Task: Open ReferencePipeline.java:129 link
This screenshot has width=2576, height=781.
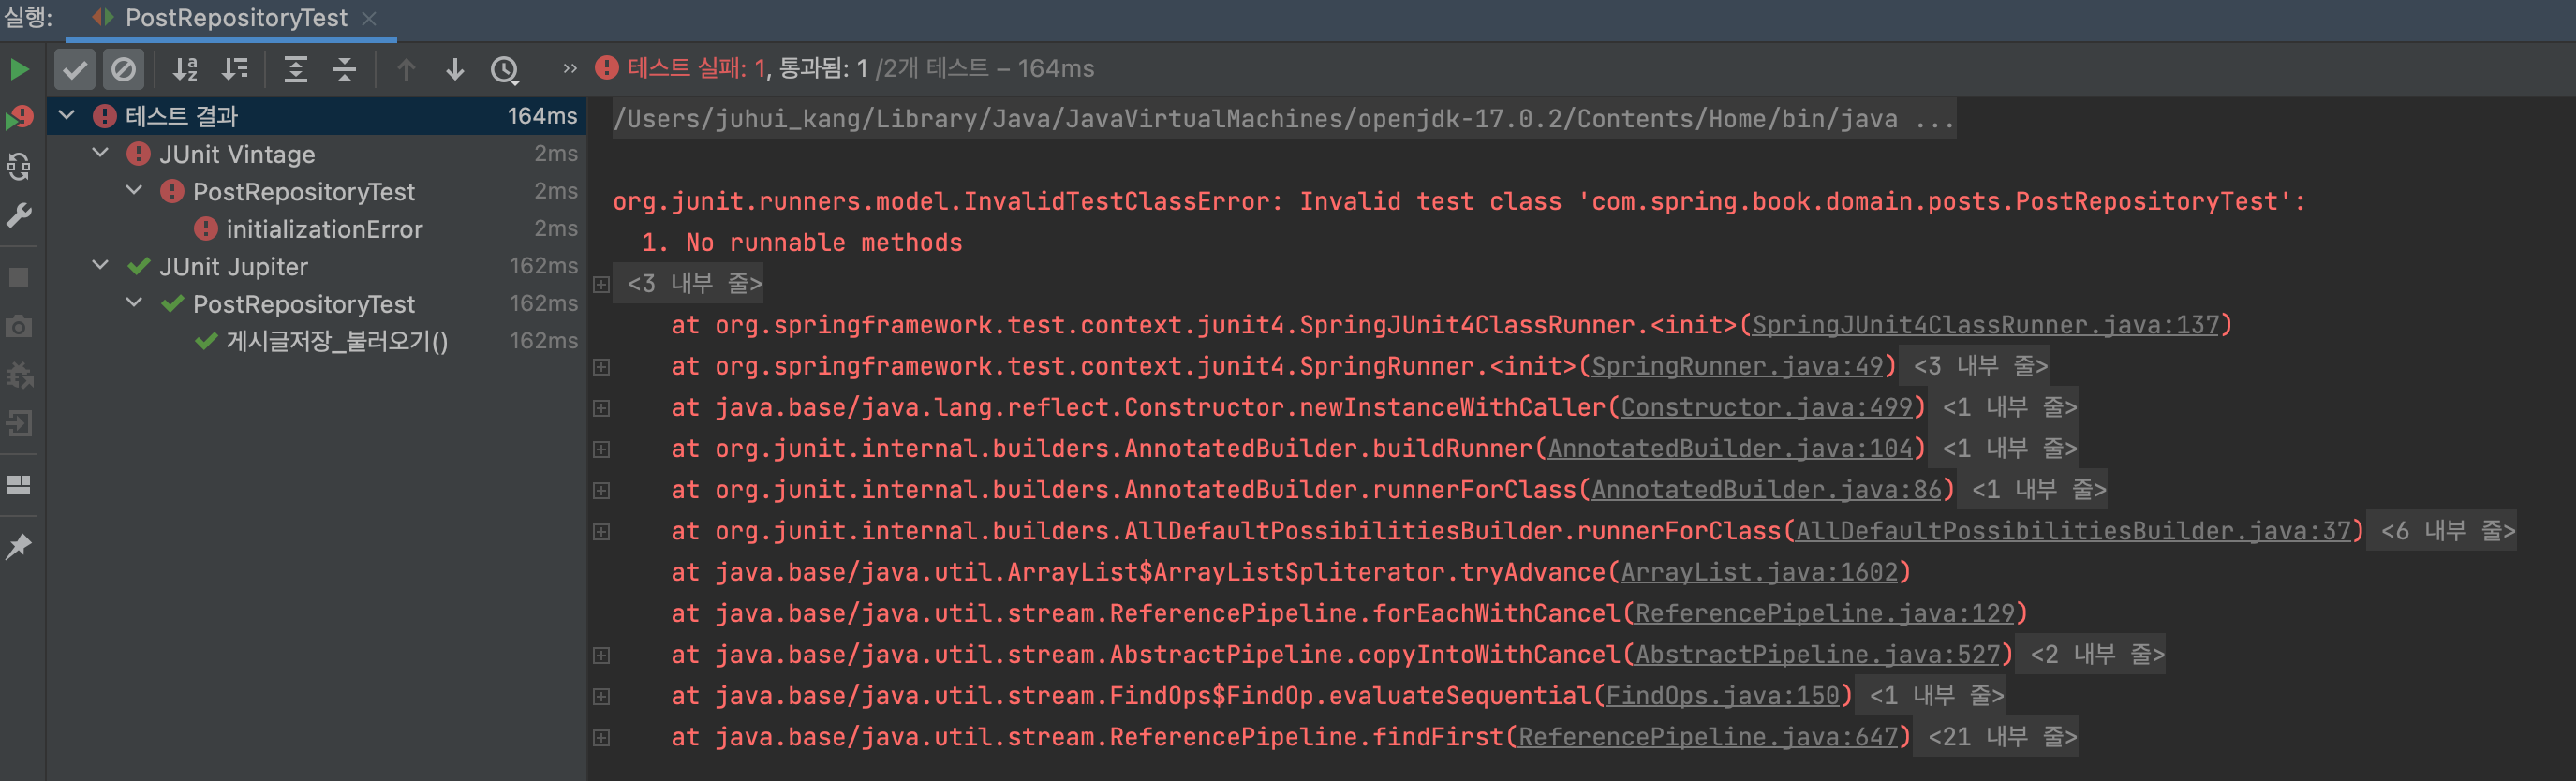Action: click(1825, 613)
